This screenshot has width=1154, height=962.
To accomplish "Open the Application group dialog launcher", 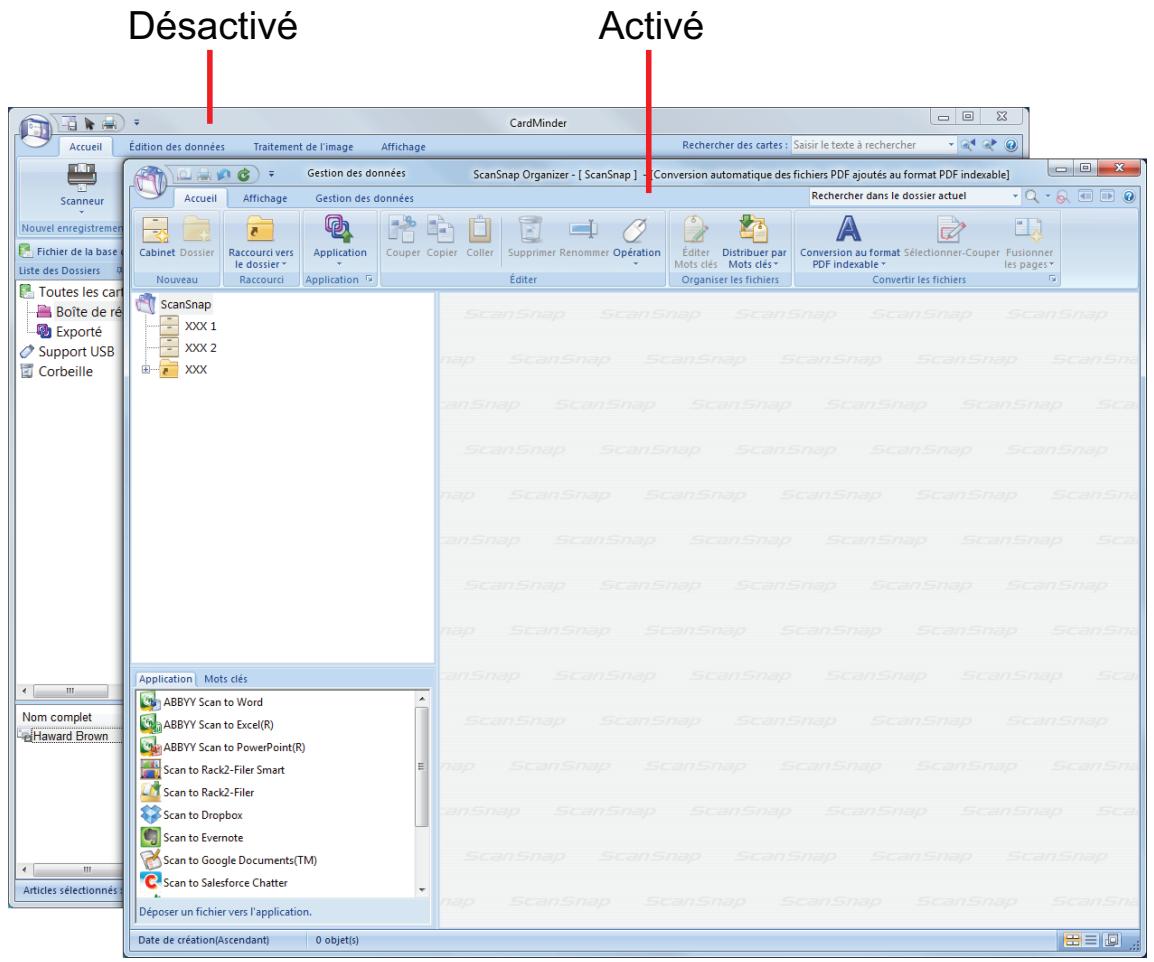I will [369, 280].
